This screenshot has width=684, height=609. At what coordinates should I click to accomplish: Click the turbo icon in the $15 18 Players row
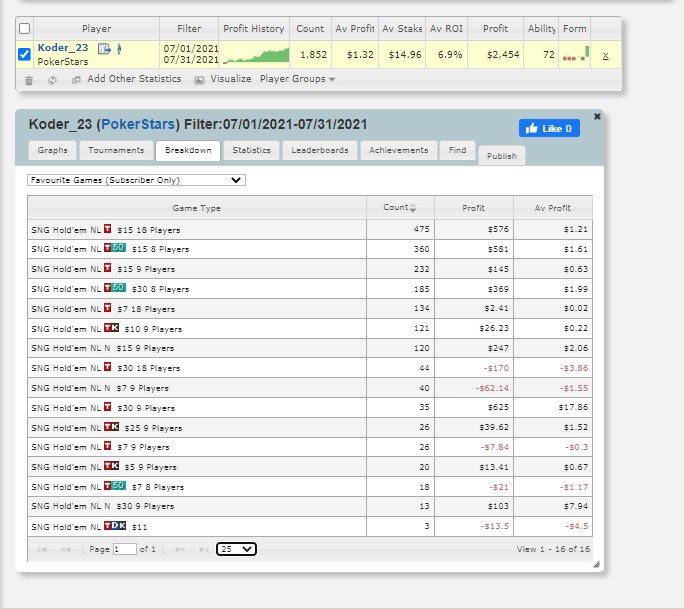pyautogui.click(x=107, y=229)
